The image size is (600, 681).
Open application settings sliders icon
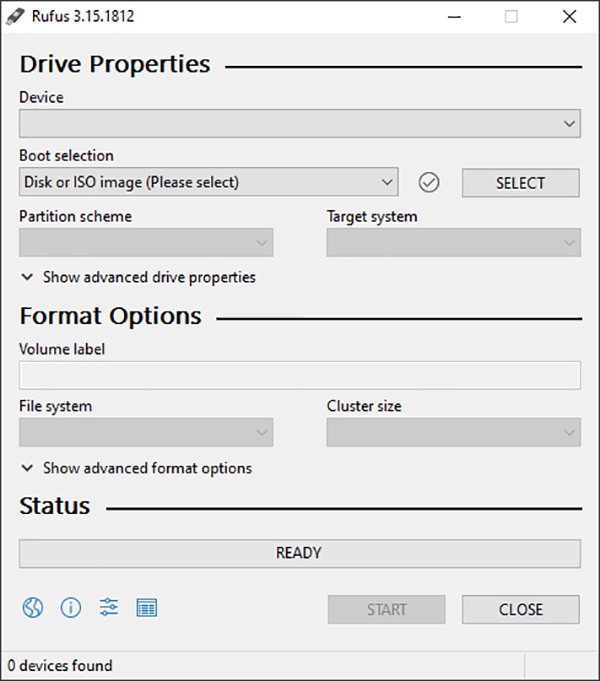[x=109, y=608]
